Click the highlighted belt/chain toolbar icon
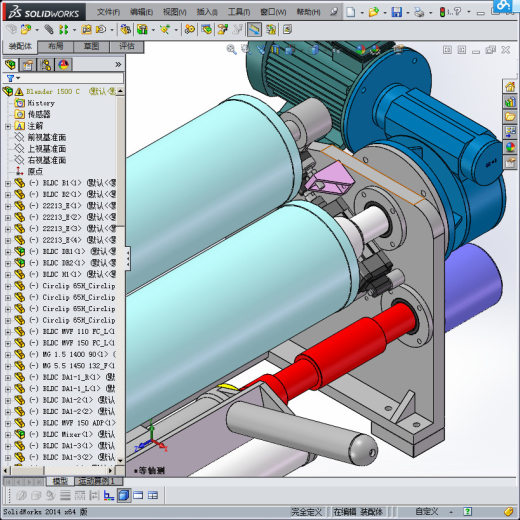Image resolution: width=520 pixels, height=520 pixels. coord(255,30)
